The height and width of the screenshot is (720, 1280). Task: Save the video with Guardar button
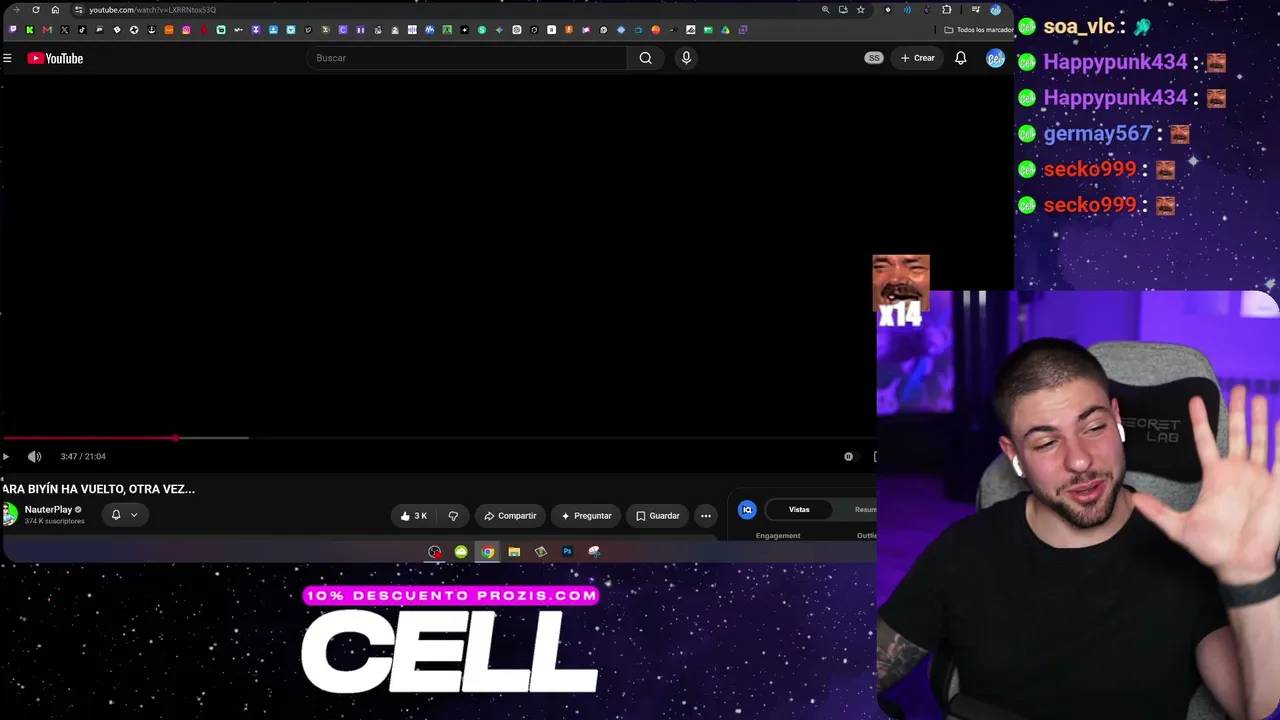pos(657,516)
